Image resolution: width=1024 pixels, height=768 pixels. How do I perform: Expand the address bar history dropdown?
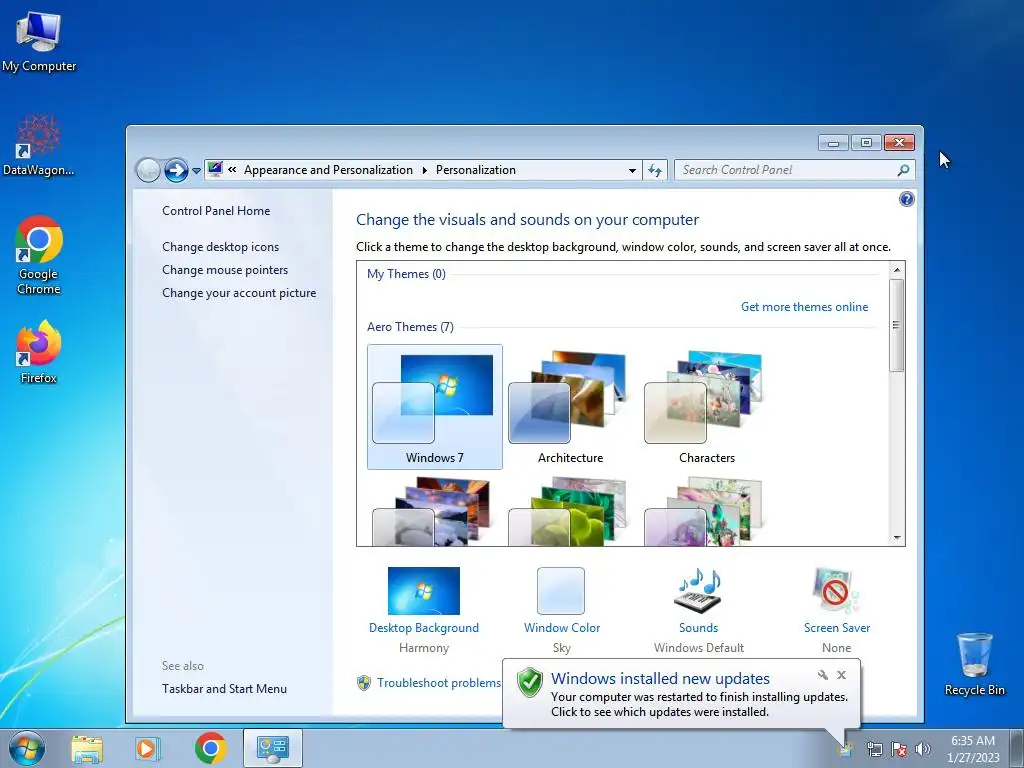[x=632, y=170]
